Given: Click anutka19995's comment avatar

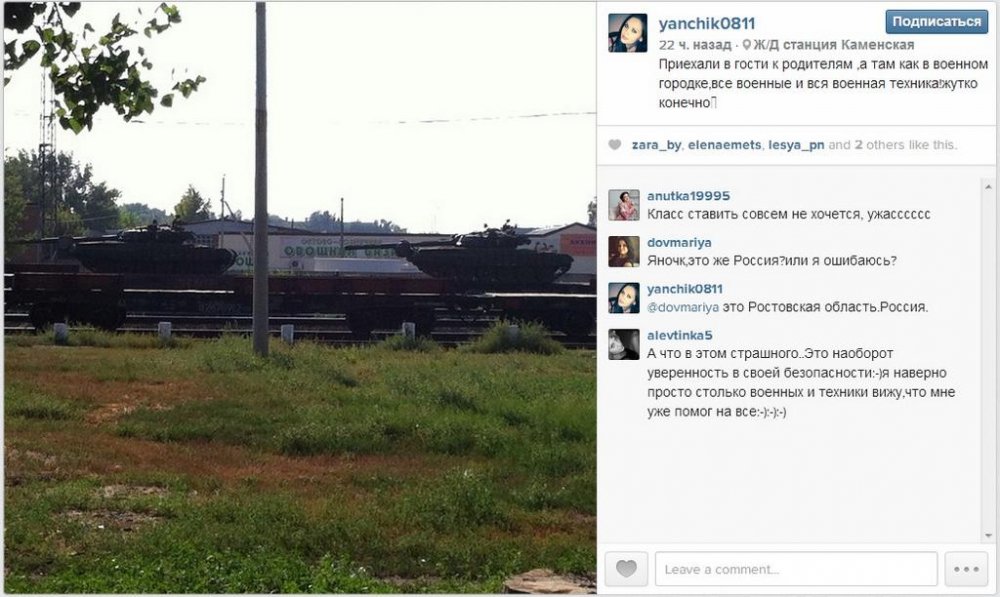Looking at the screenshot, I should click(x=624, y=205).
